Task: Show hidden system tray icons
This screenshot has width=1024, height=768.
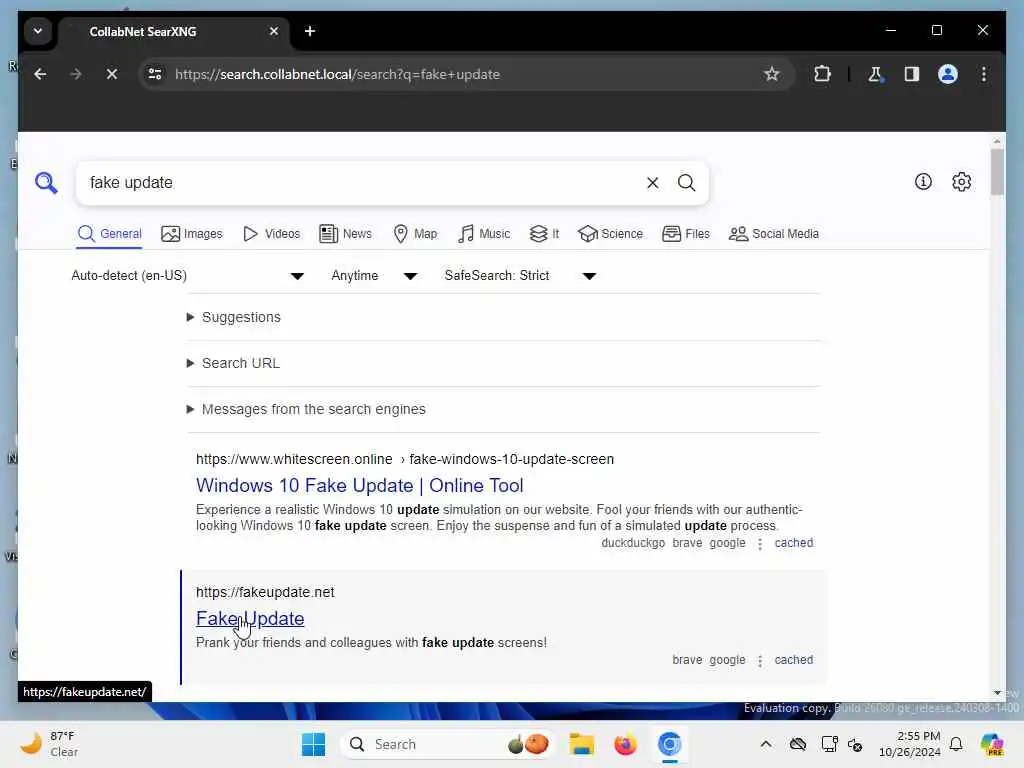Action: pyautogui.click(x=765, y=744)
